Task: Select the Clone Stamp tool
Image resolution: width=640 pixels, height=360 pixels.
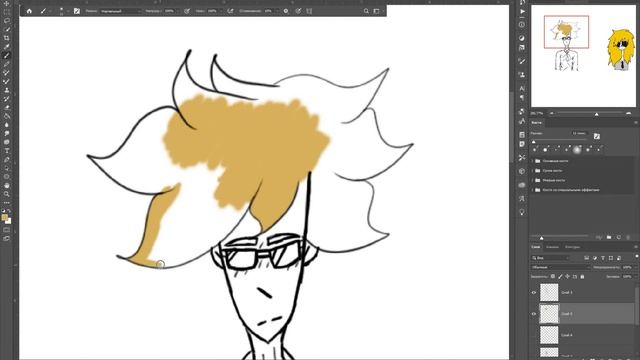Action: click(x=7, y=90)
